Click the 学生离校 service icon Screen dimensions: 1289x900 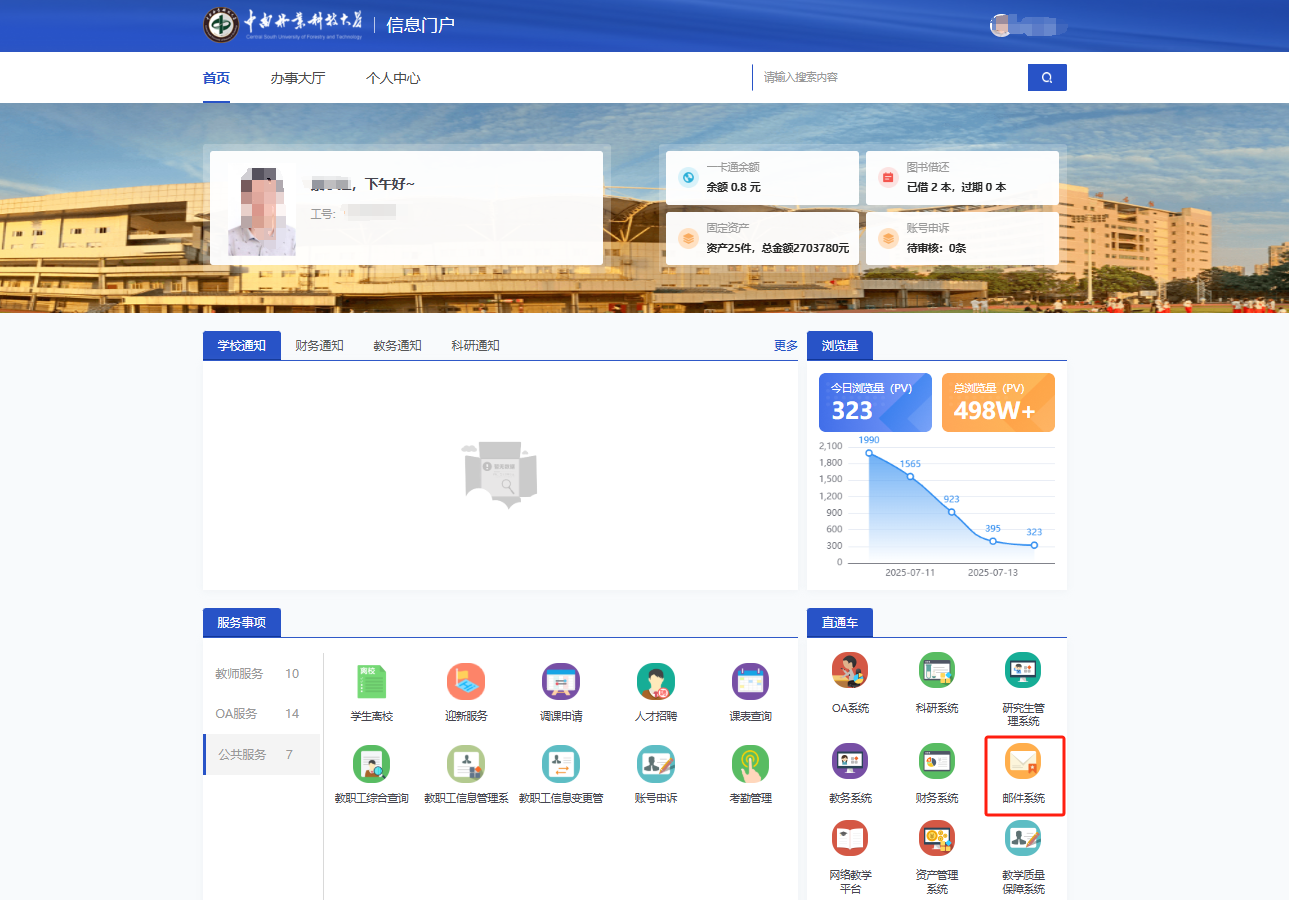click(x=371, y=682)
